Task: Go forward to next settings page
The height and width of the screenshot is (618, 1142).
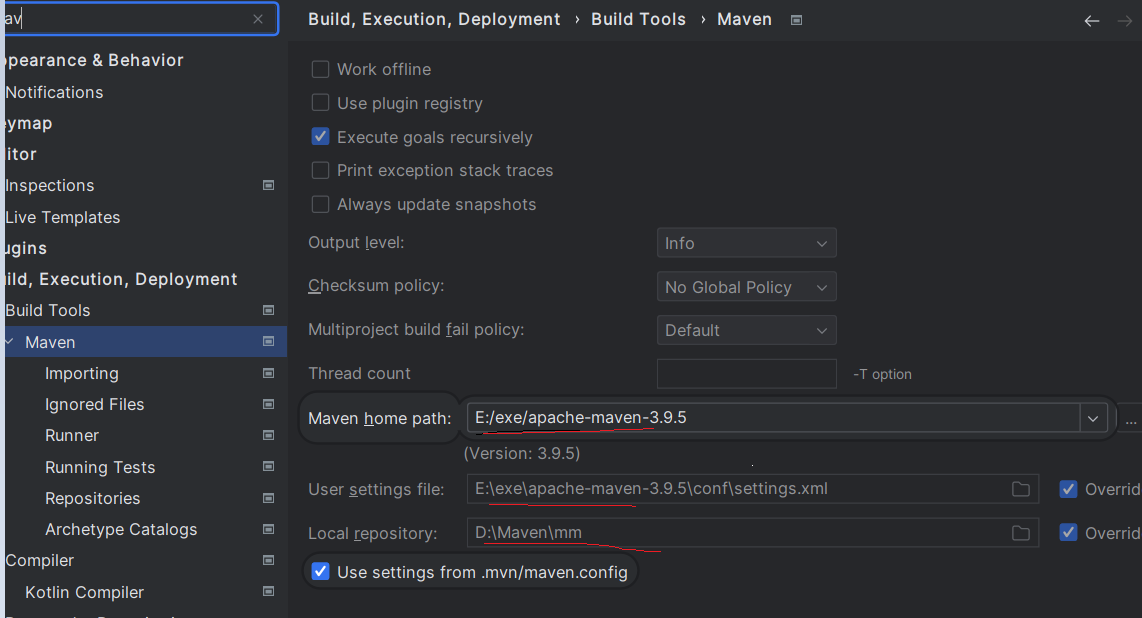Action: [x=1125, y=21]
